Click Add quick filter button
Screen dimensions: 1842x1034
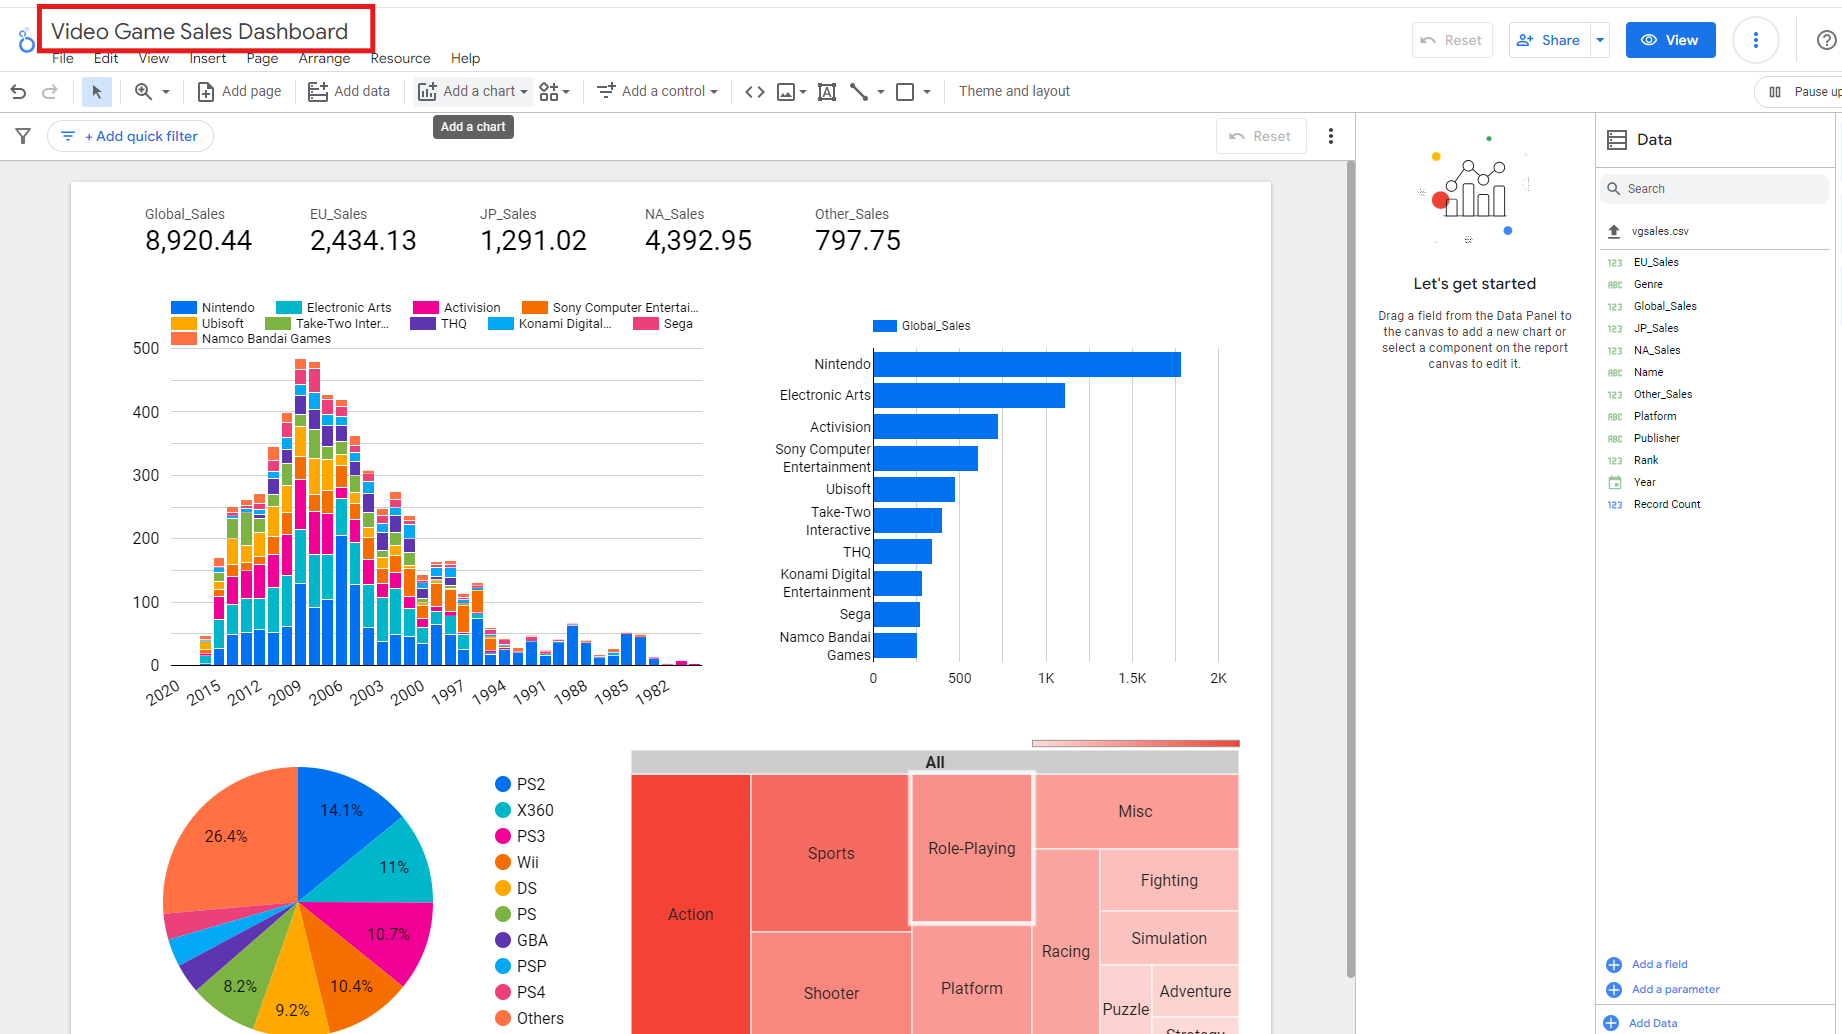click(131, 136)
